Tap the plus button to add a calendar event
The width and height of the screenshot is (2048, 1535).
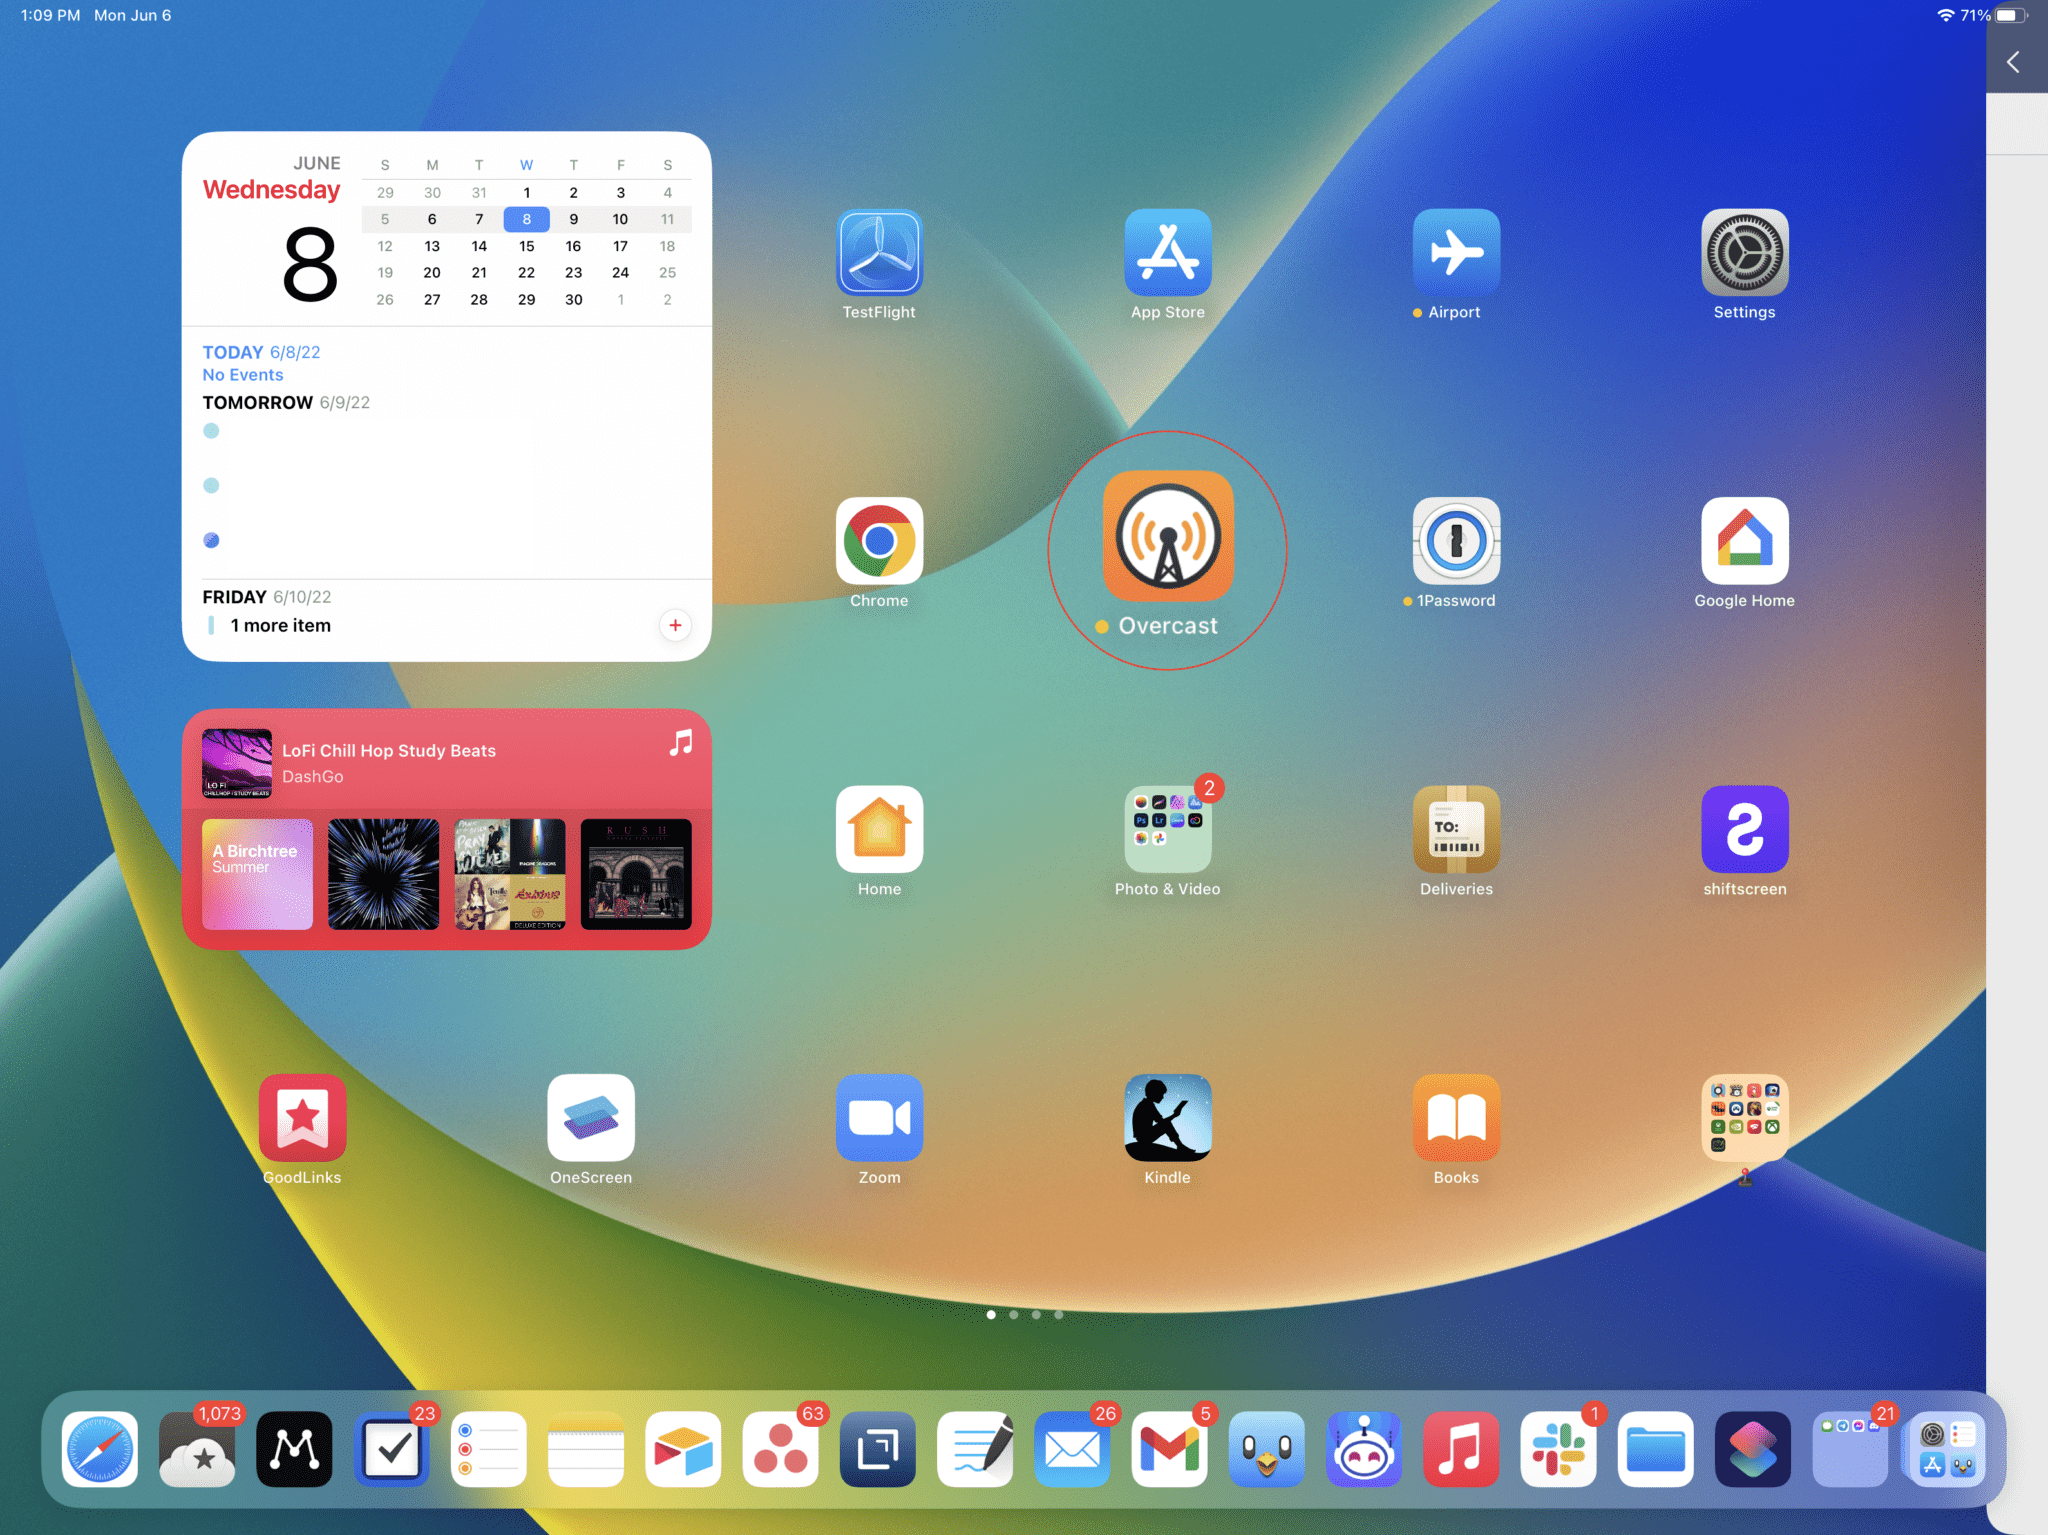[676, 625]
